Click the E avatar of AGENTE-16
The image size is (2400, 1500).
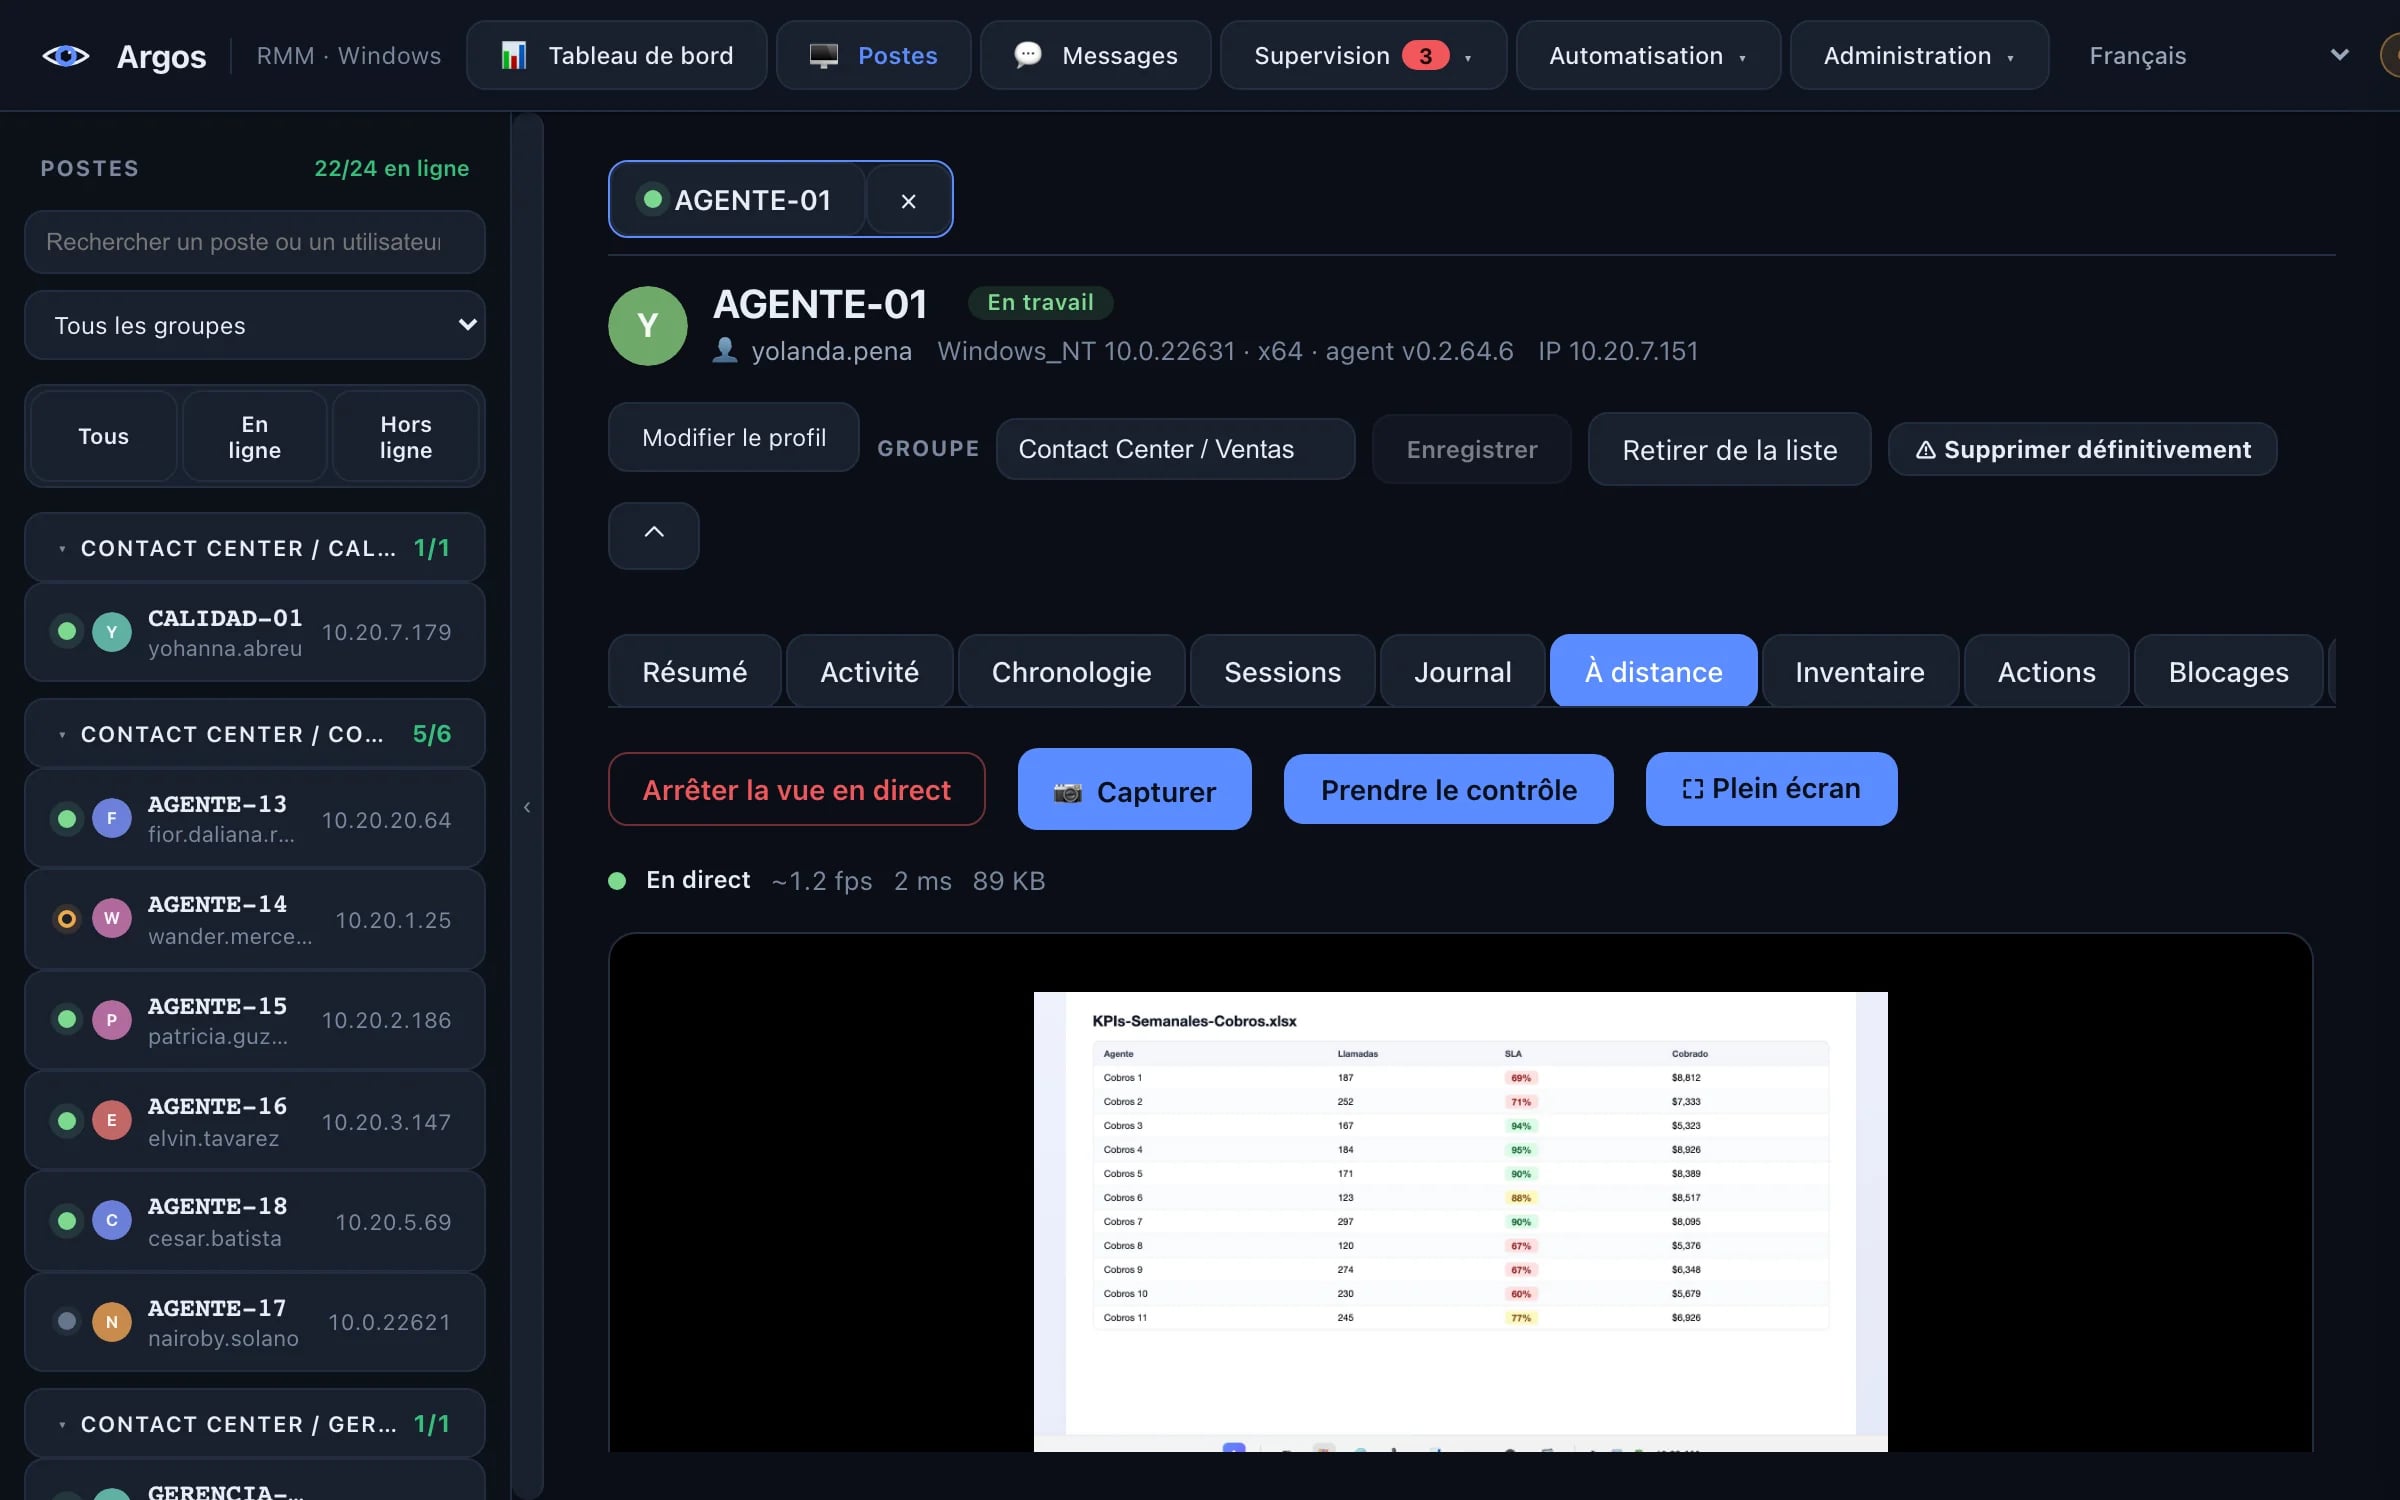(x=112, y=1120)
